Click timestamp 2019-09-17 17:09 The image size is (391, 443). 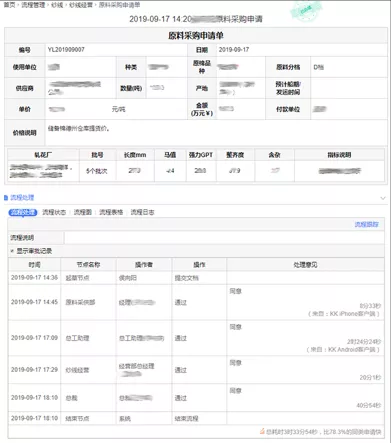(x=34, y=338)
